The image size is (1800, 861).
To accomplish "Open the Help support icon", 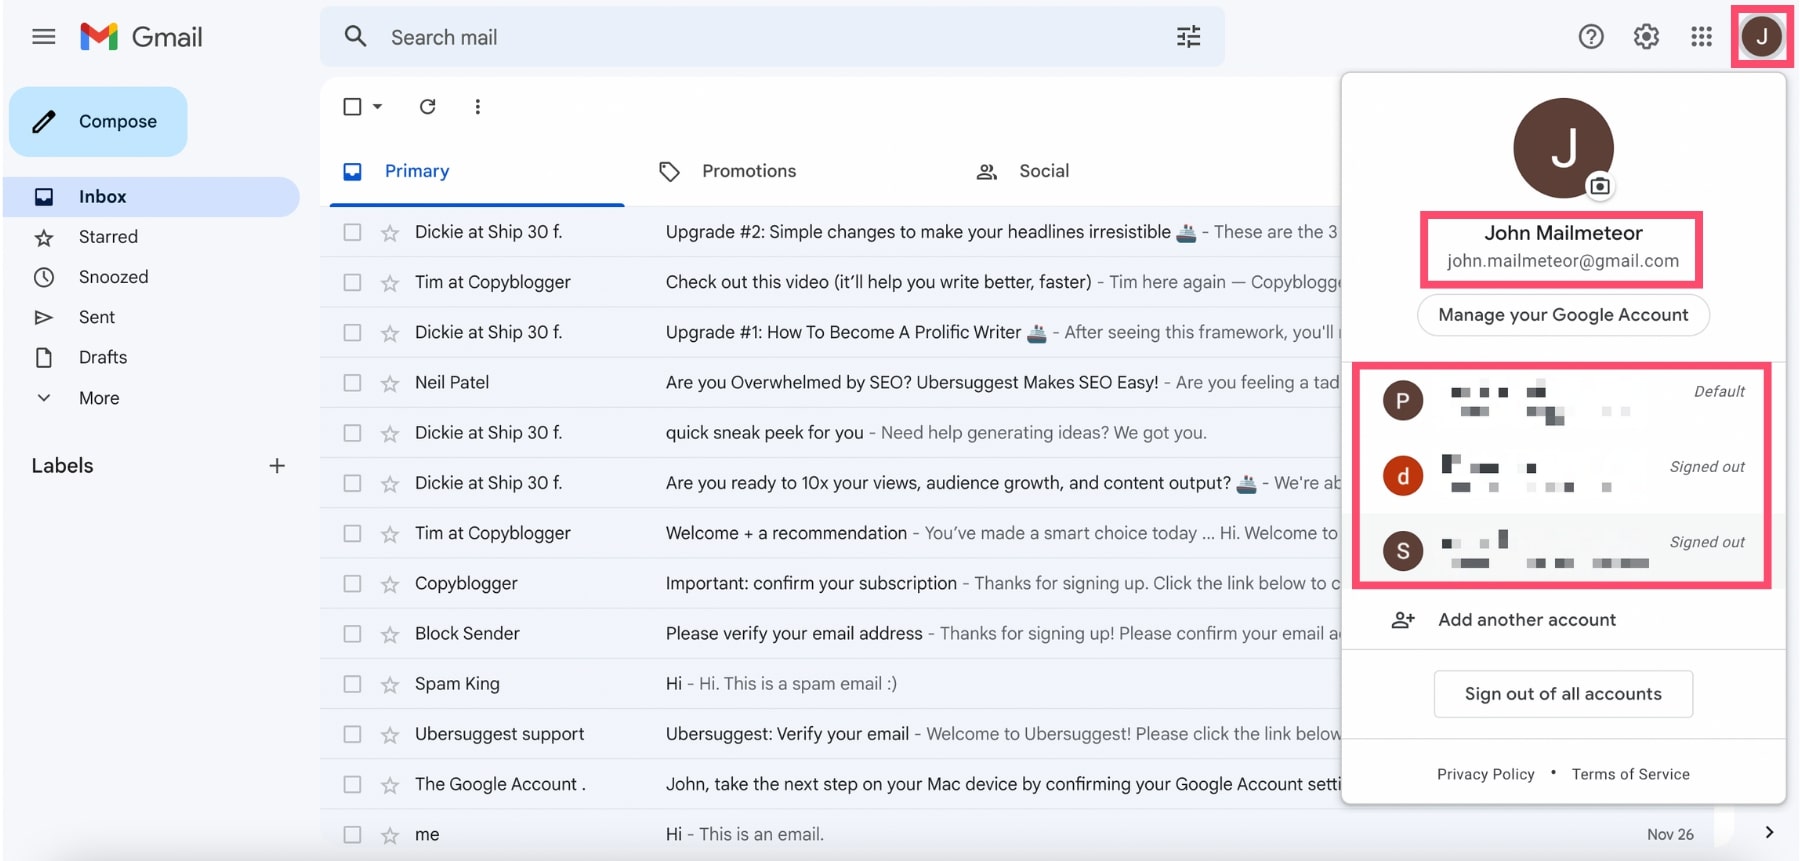I will coord(1590,37).
